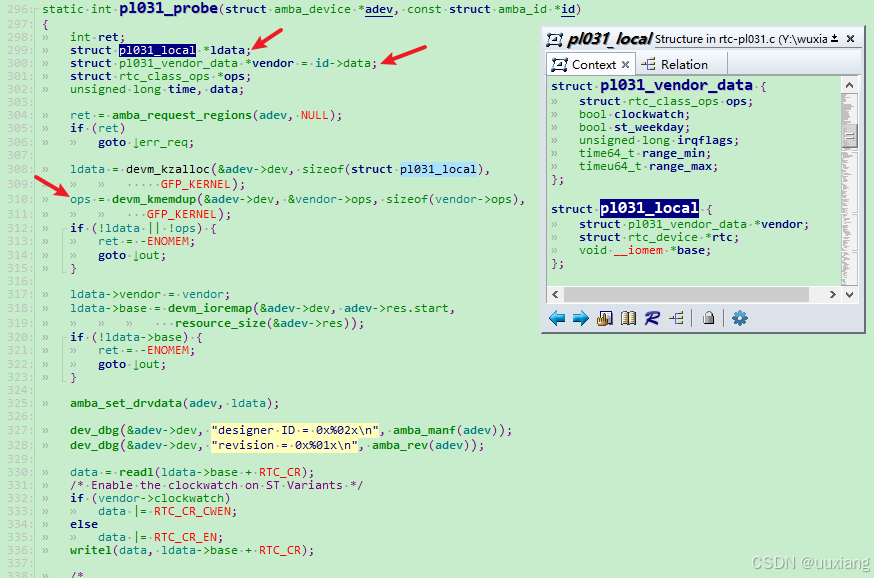The width and height of the screenshot is (874, 578).
Task: Click amba_set_drvdata on line 325
Action: 126,403
